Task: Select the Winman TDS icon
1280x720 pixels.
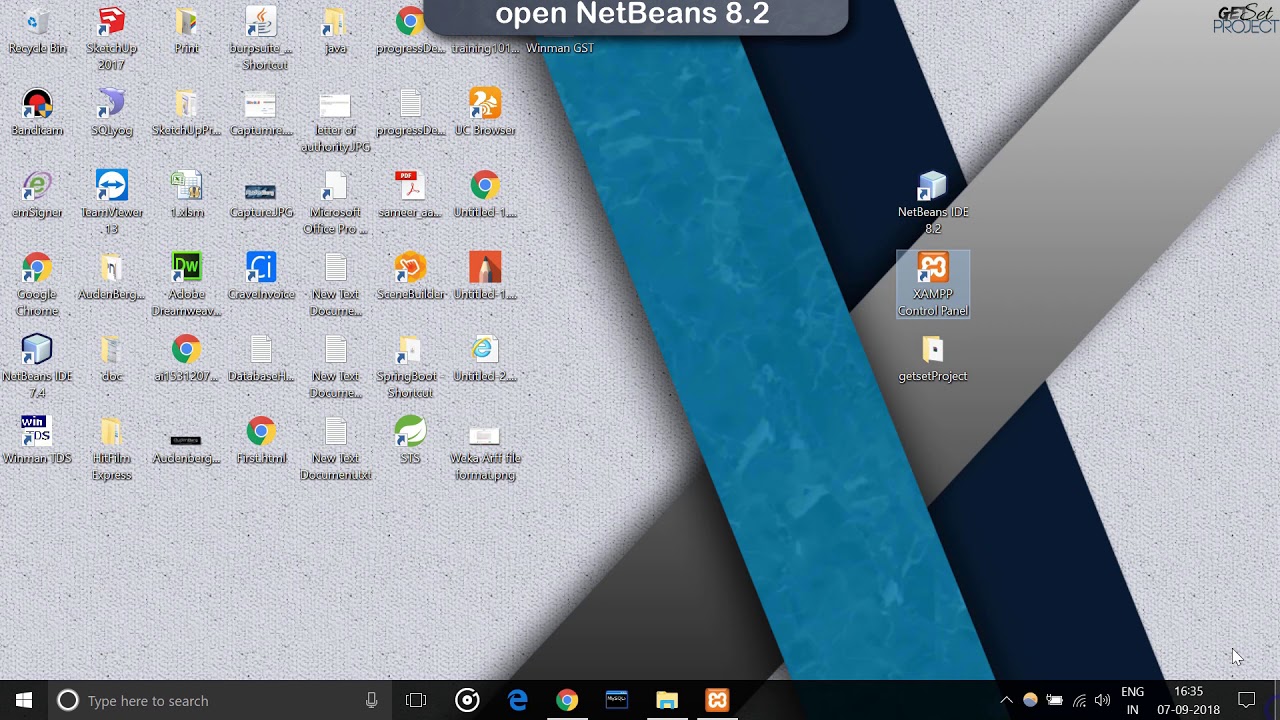Action: [x=37, y=440]
